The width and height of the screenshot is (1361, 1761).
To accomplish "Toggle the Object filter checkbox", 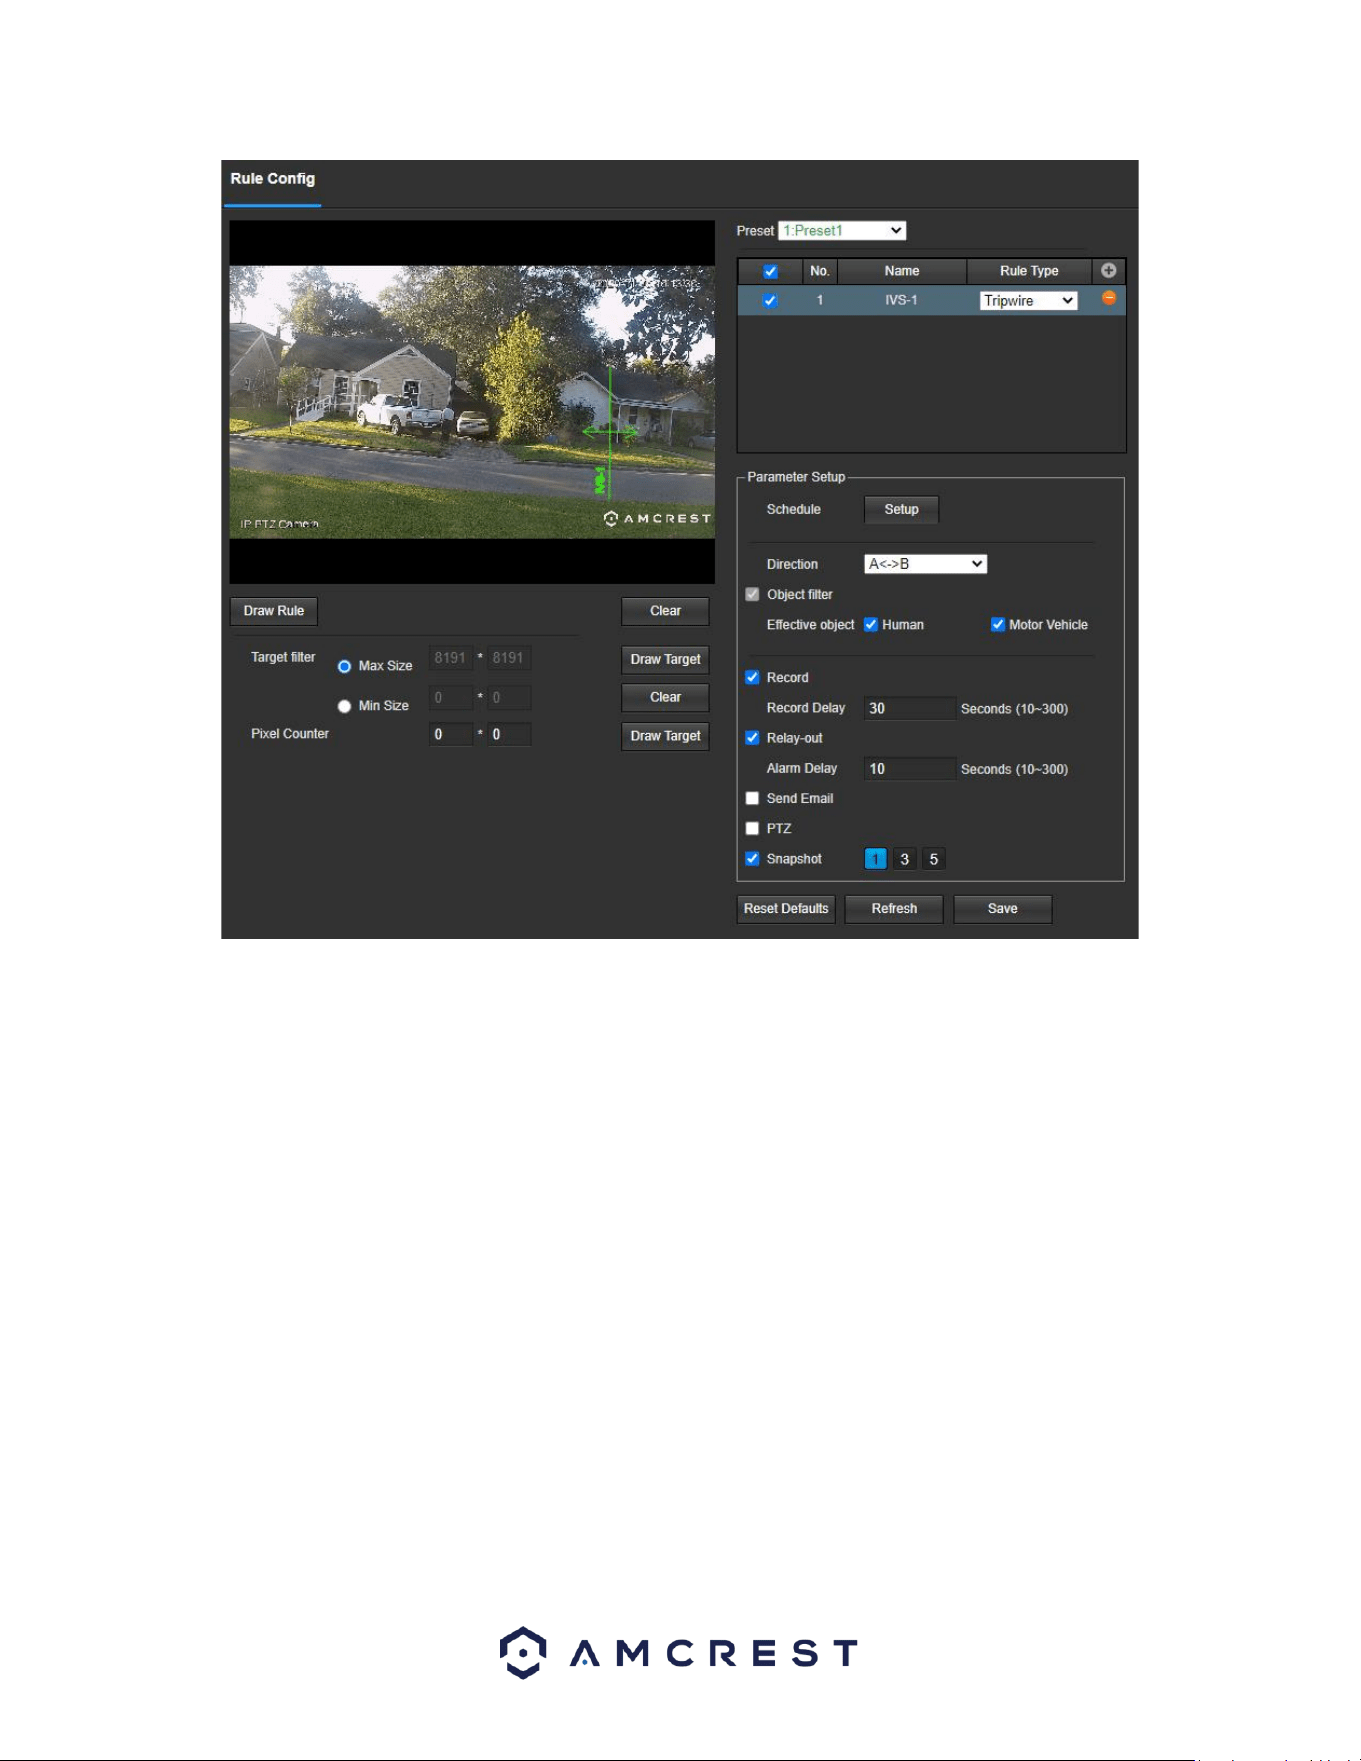I will (753, 594).
